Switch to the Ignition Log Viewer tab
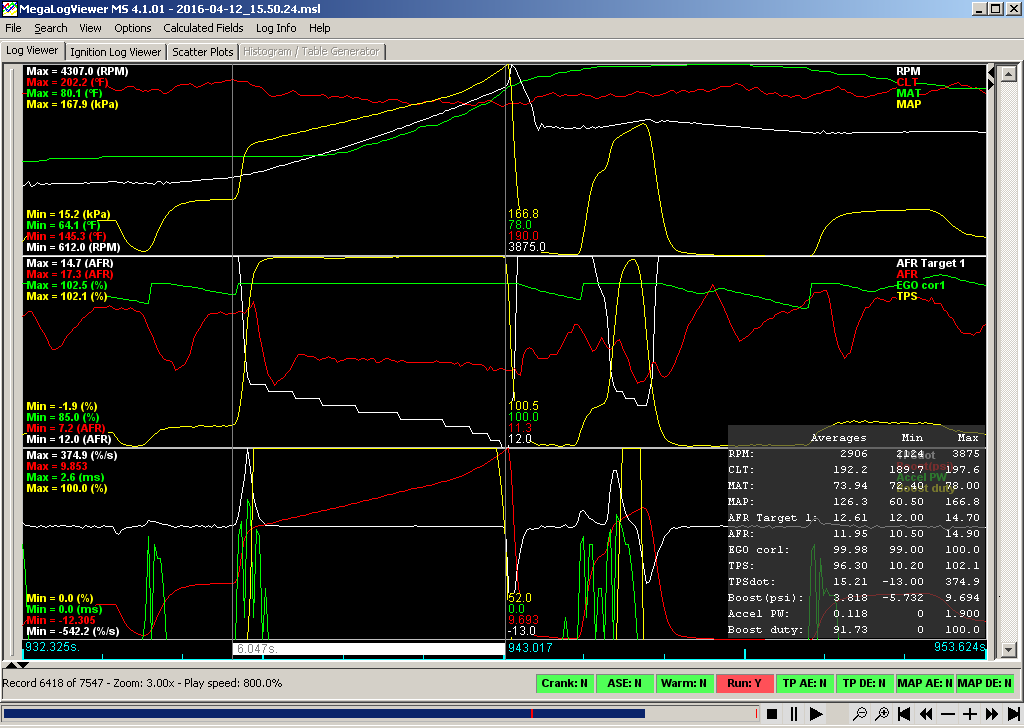This screenshot has width=1024, height=728. pos(116,51)
